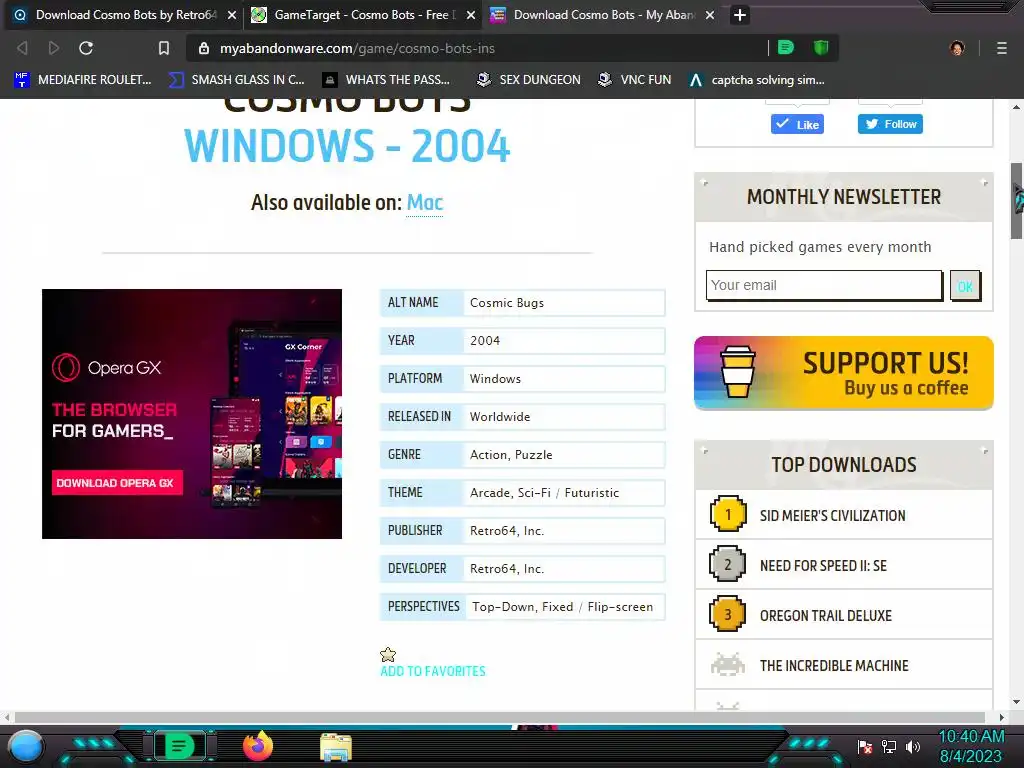Click the browser forward arrow

(x=54, y=48)
